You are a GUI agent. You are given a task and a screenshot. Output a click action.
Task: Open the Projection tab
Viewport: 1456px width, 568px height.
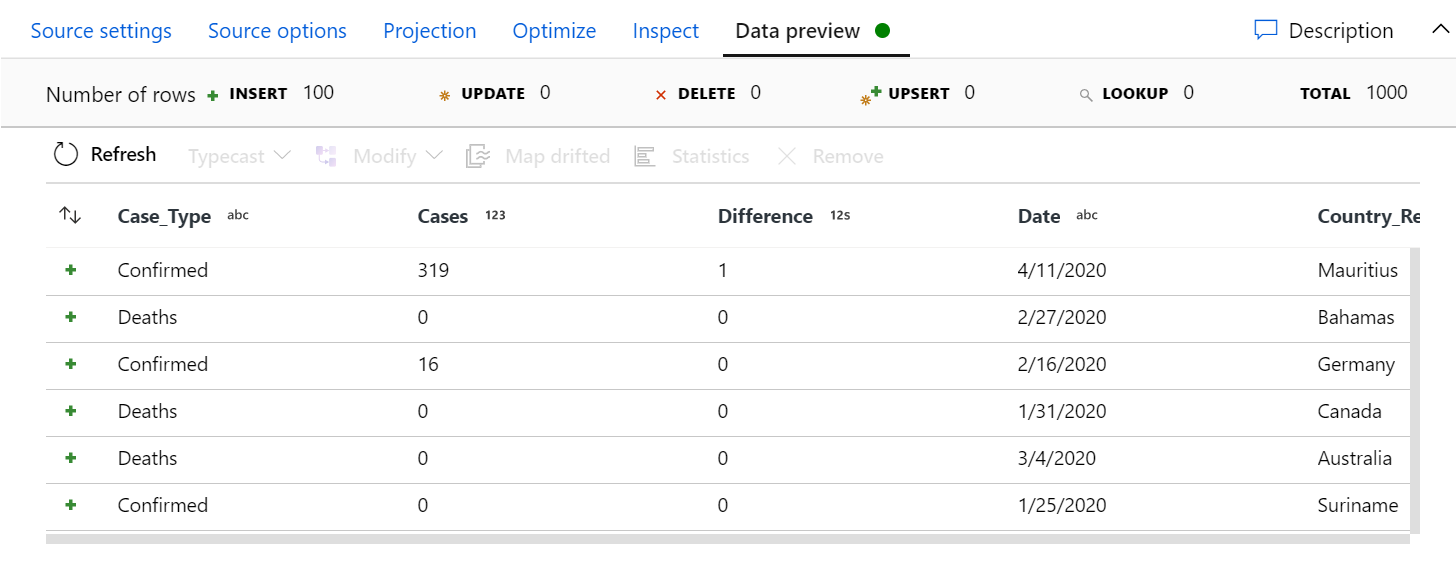click(x=430, y=31)
